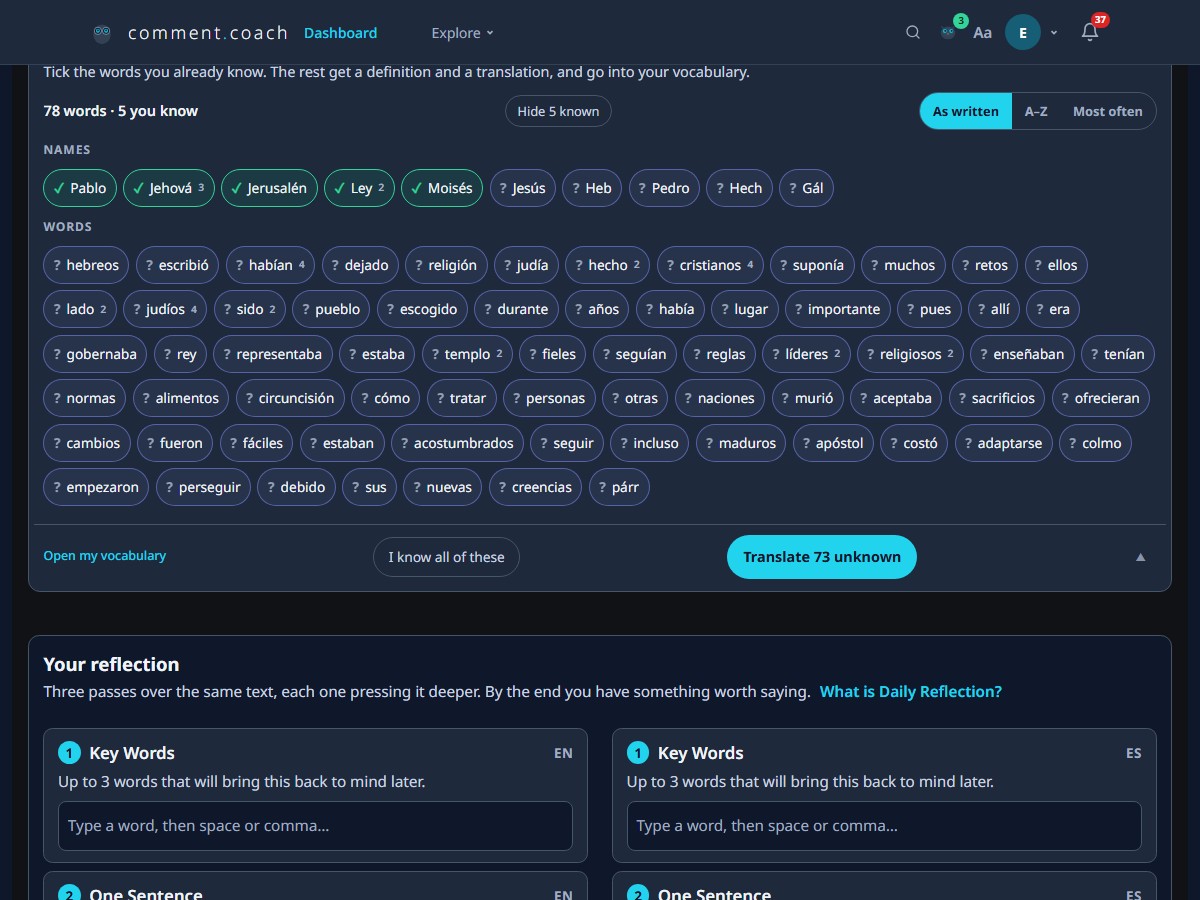The image size is (1200, 900).
Task: Sort words by Most often
Action: click(1107, 111)
